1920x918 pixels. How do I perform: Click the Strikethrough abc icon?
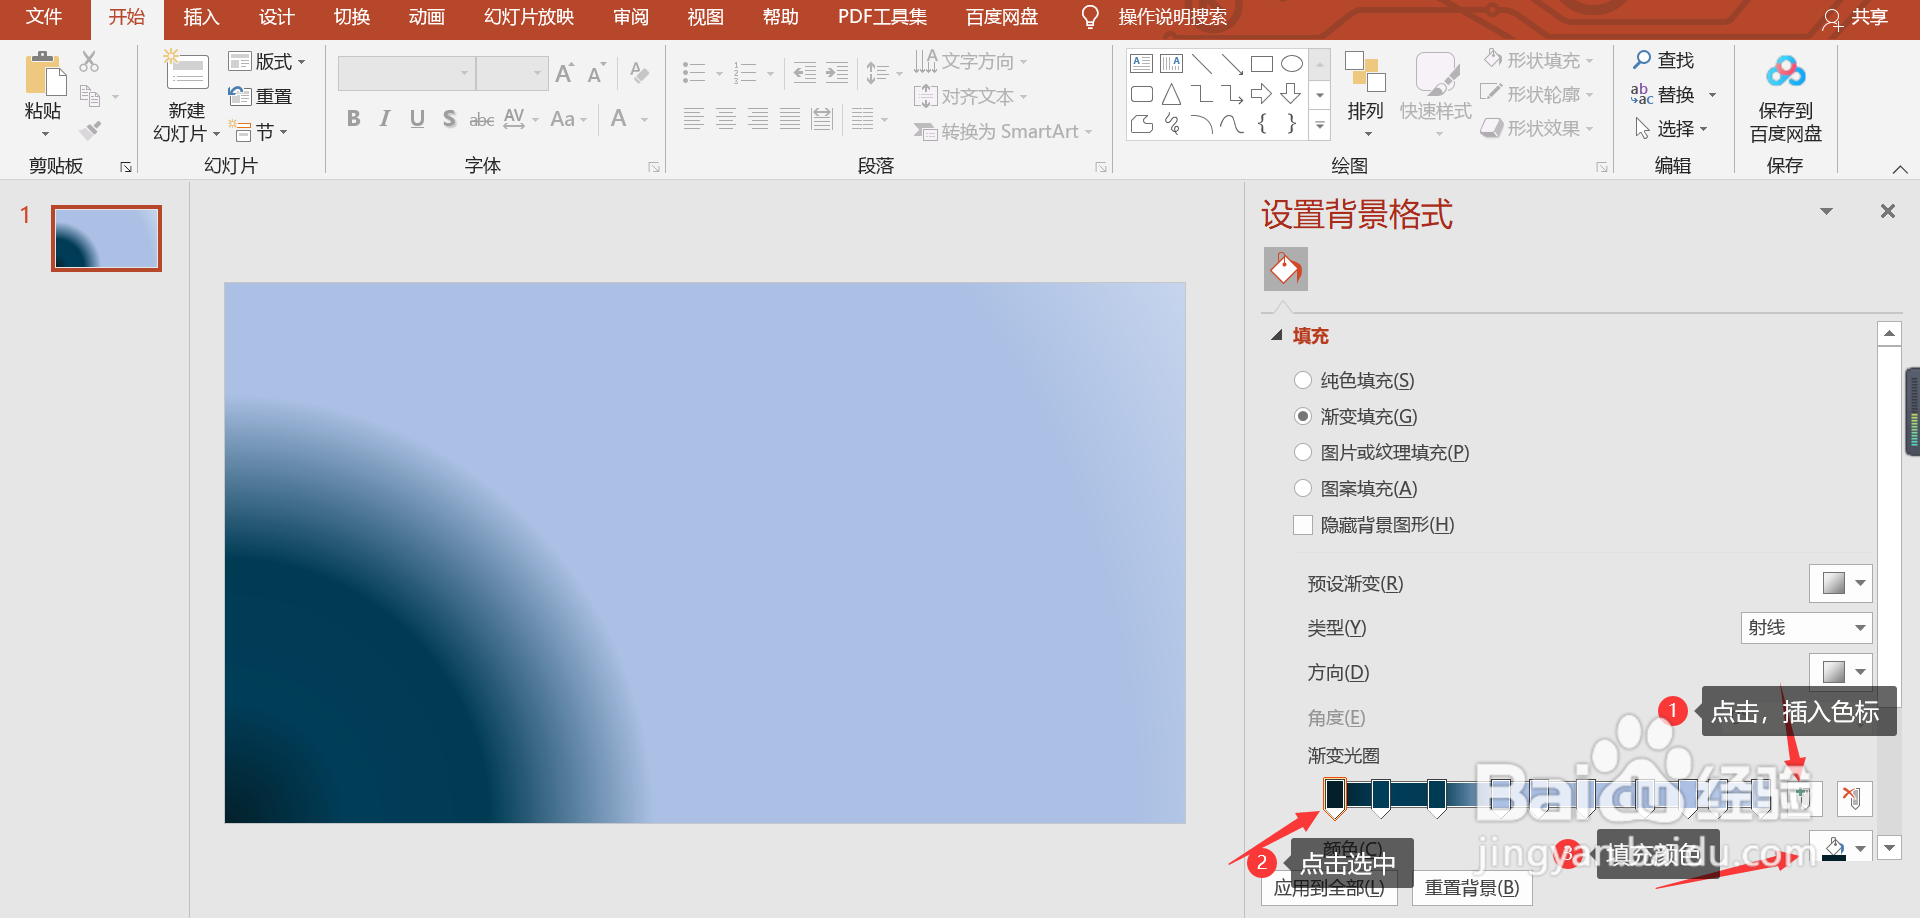pos(481,120)
